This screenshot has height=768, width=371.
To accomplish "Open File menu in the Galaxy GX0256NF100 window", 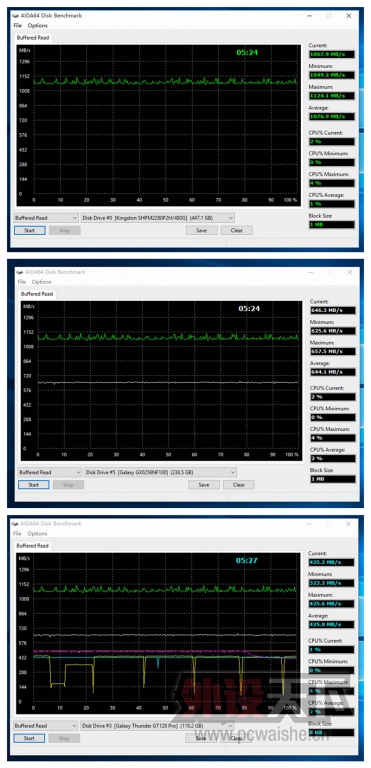I will [22, 282].
